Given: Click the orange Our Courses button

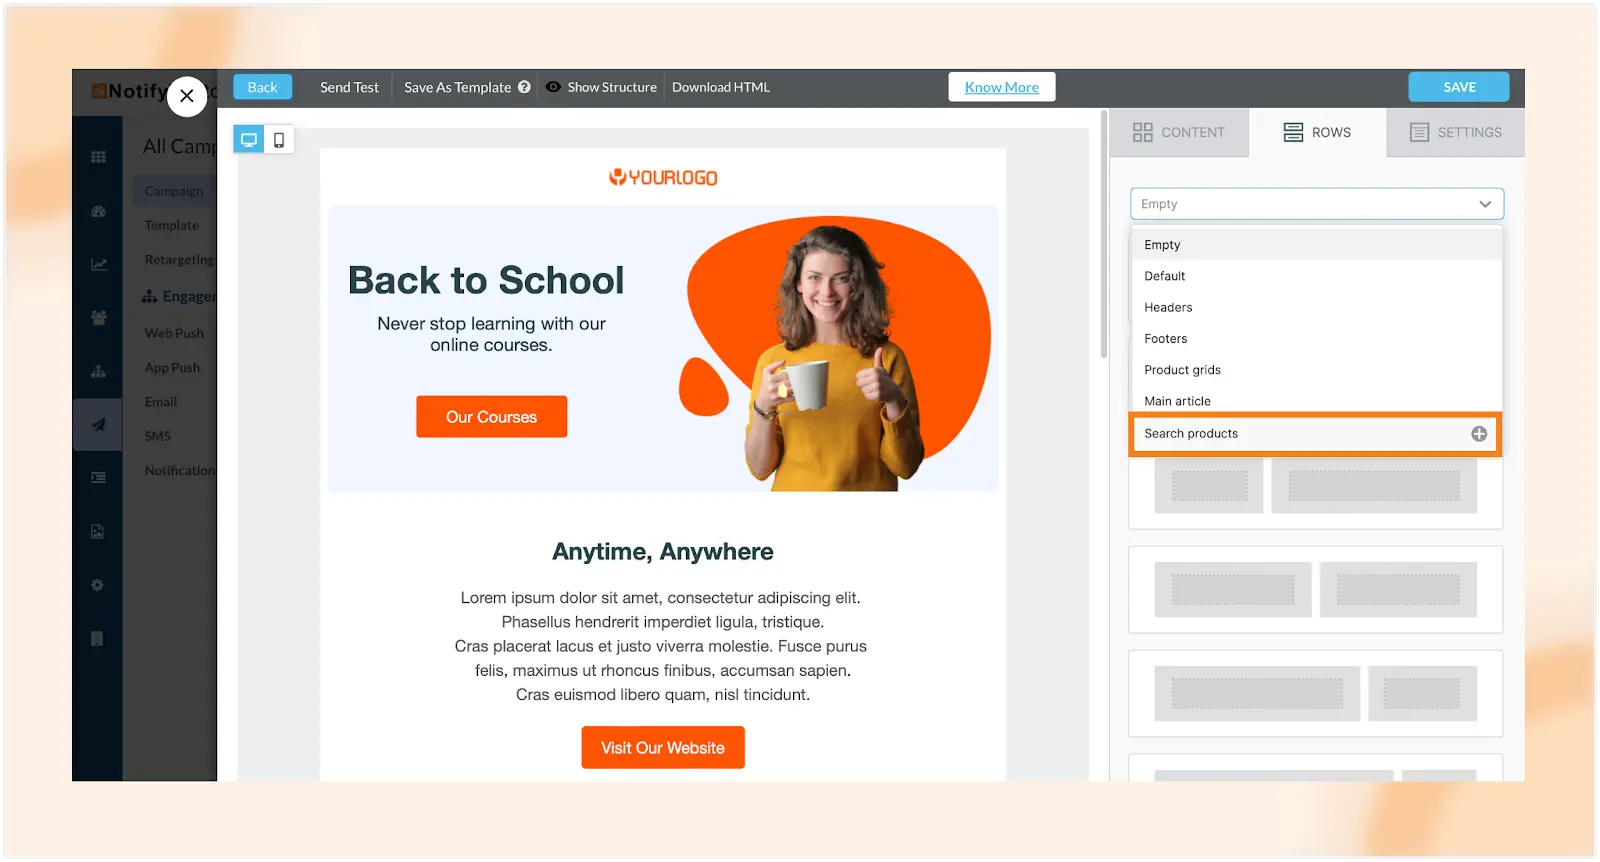Looking at the screenshot, I should pyautogui.click(x=491, y=417).
